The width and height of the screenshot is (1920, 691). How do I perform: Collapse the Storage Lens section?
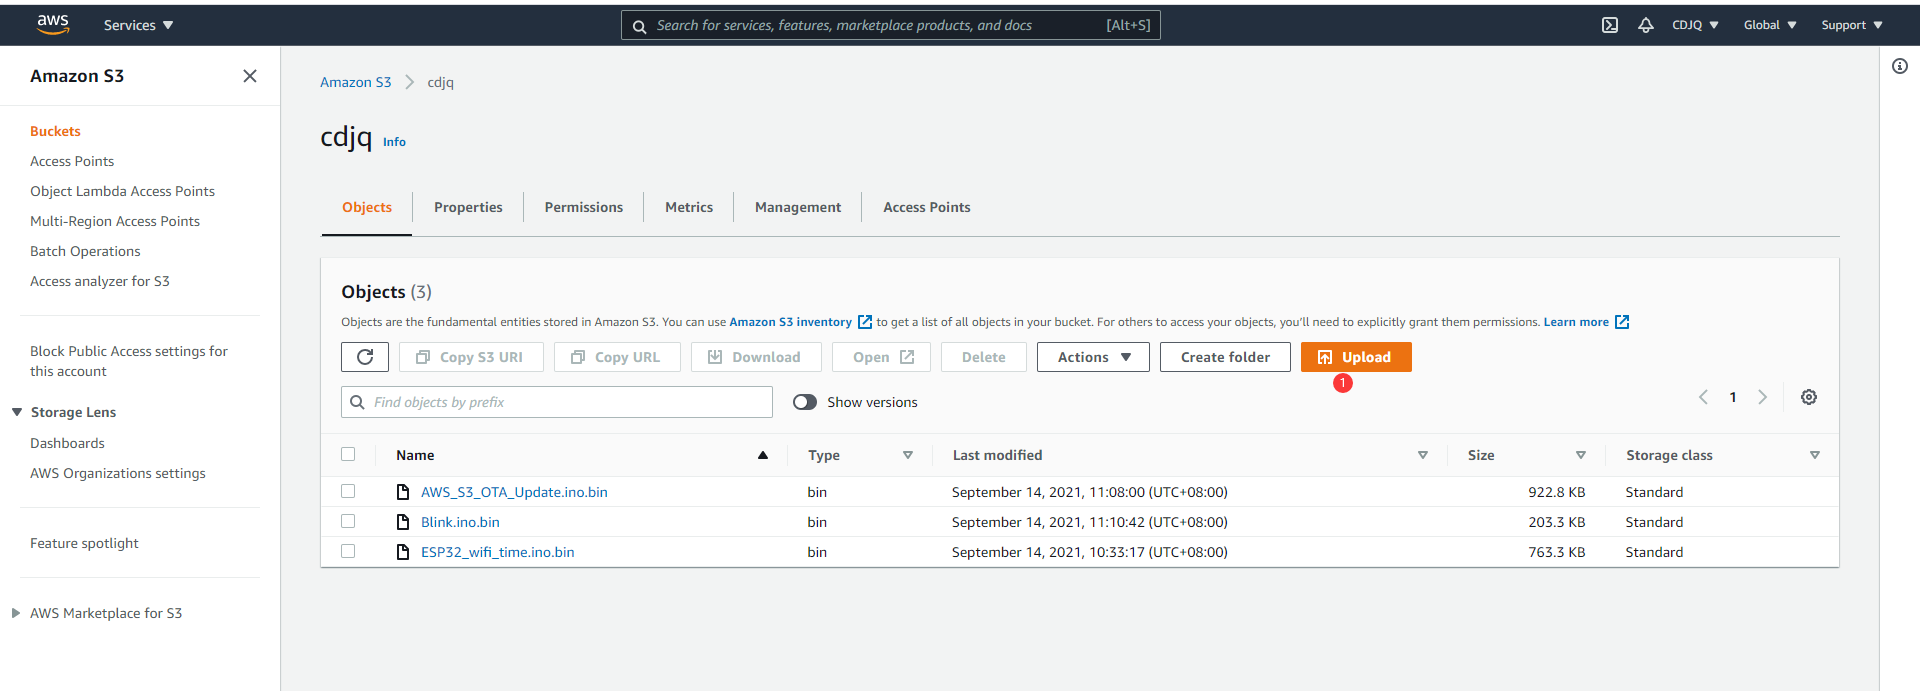click(x=17, y=412)
